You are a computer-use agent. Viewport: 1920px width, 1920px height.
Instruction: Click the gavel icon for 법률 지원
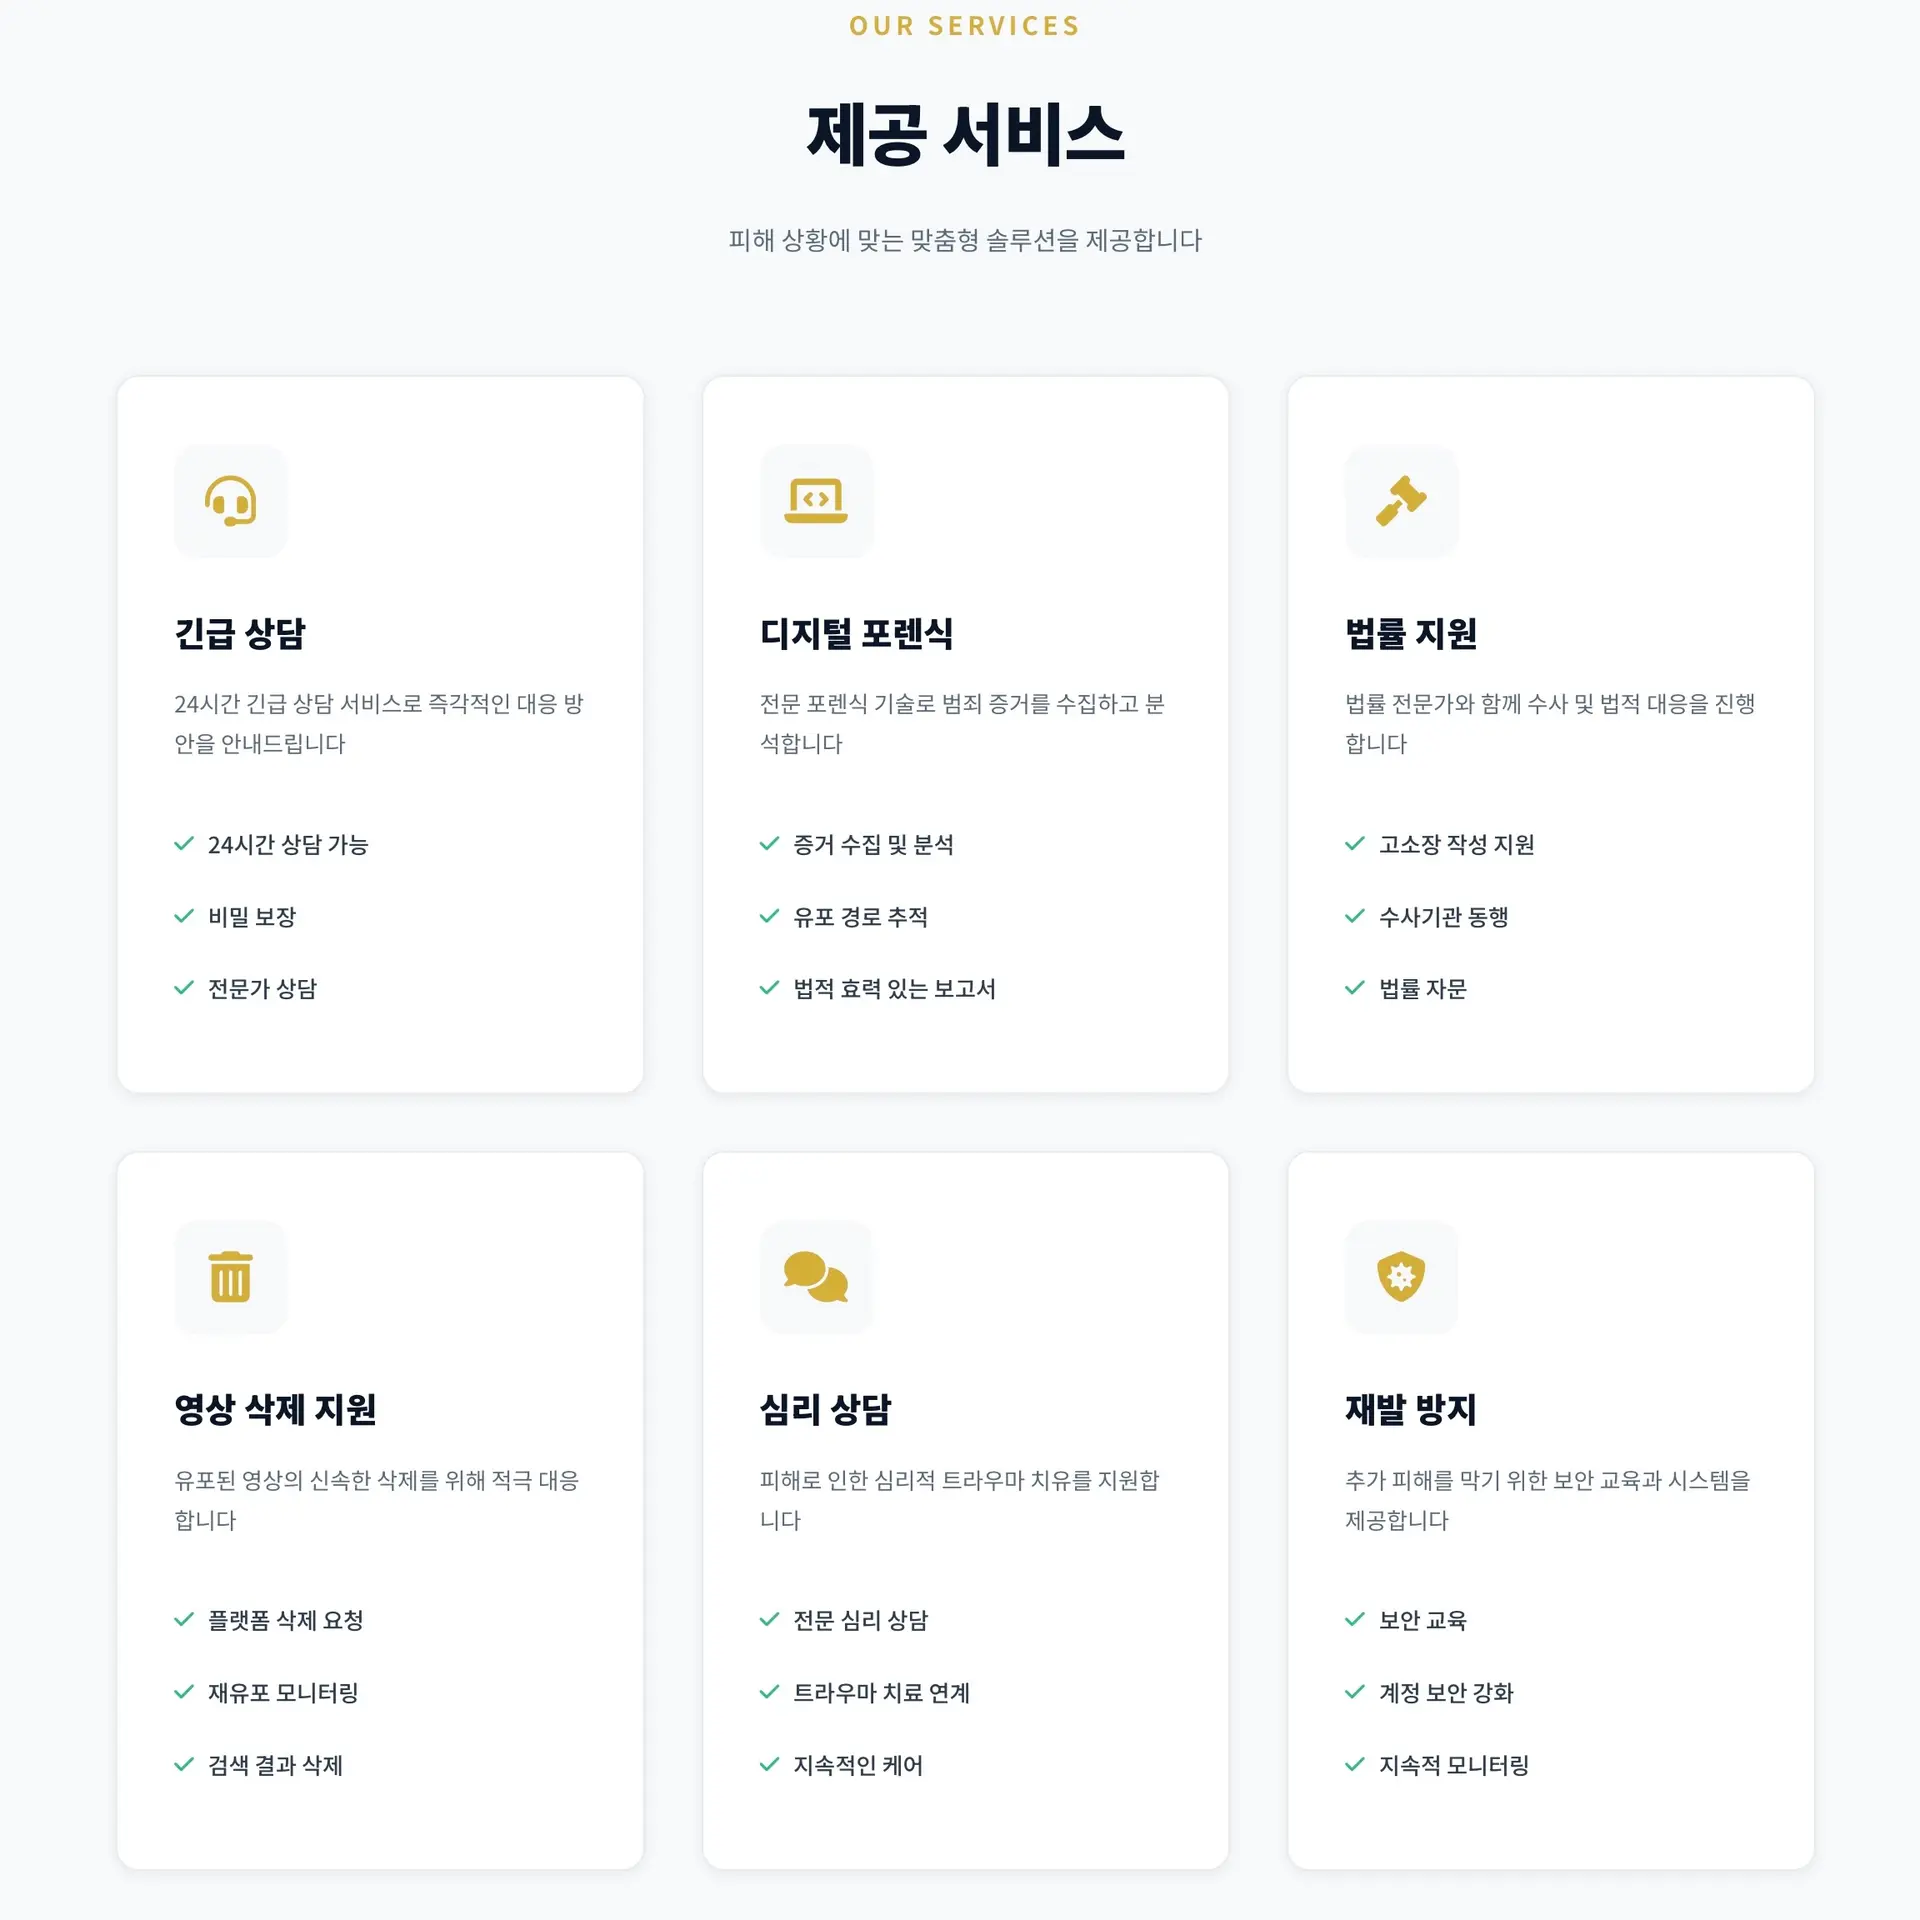[1401, 501]
